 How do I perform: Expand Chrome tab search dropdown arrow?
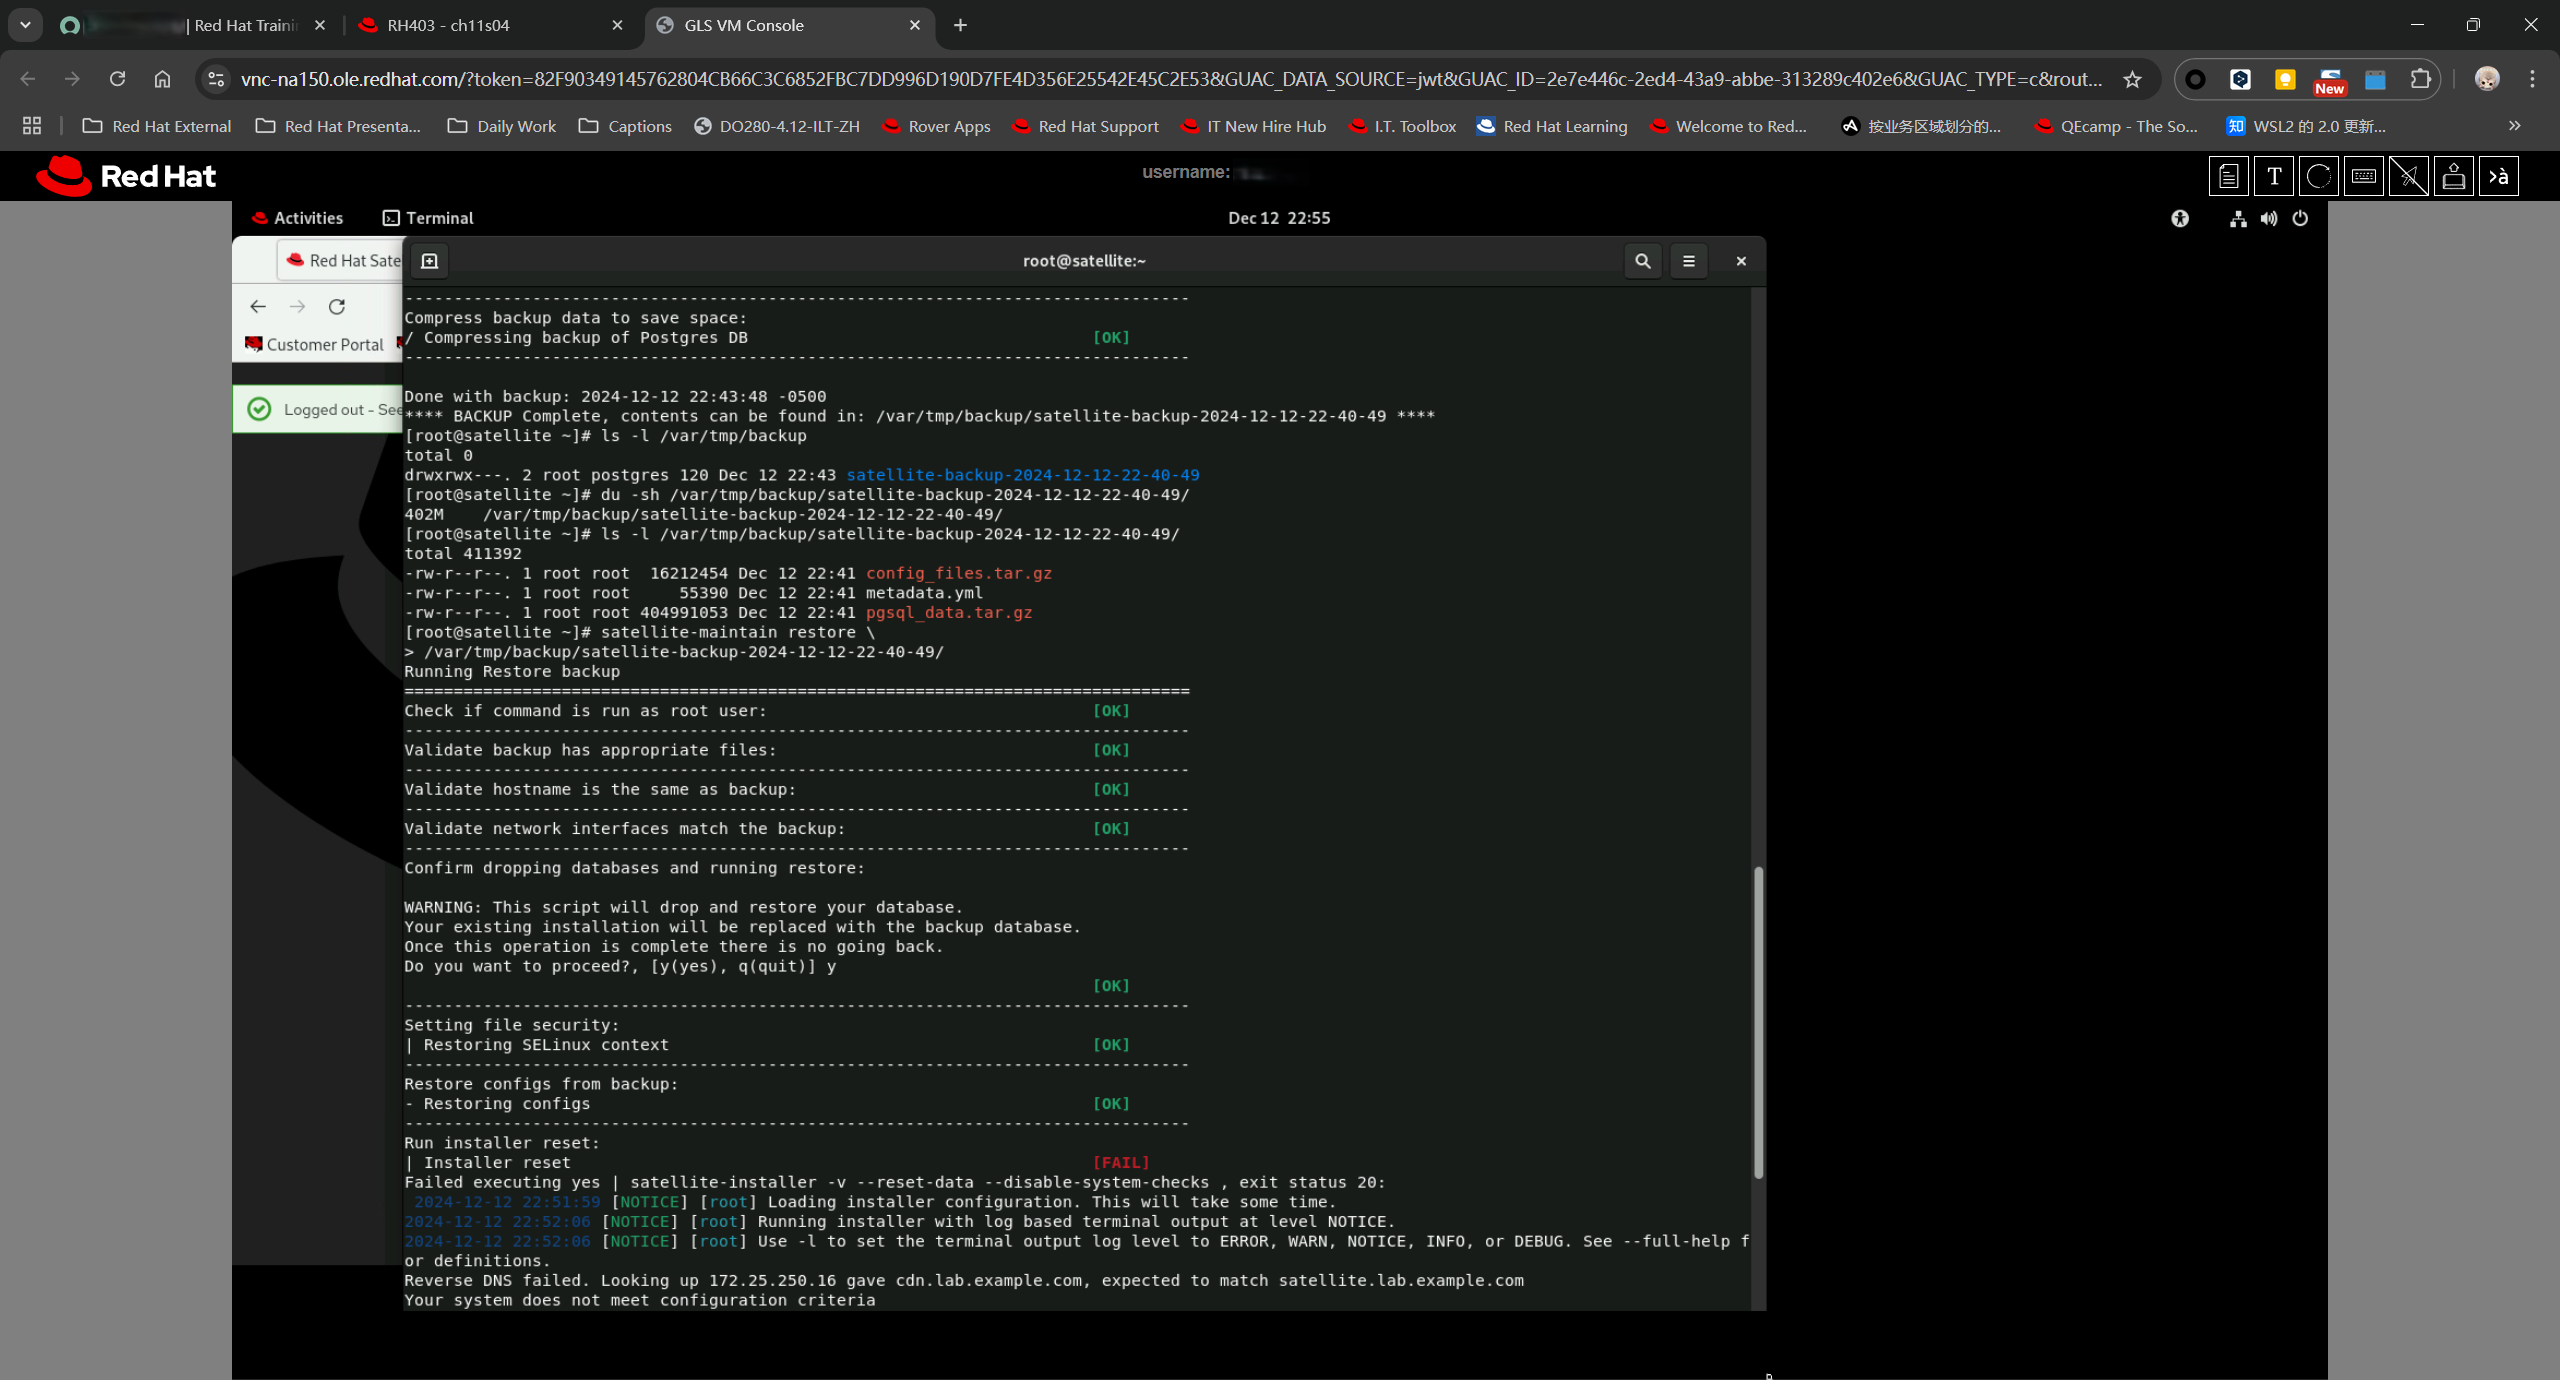click(25, 25)
